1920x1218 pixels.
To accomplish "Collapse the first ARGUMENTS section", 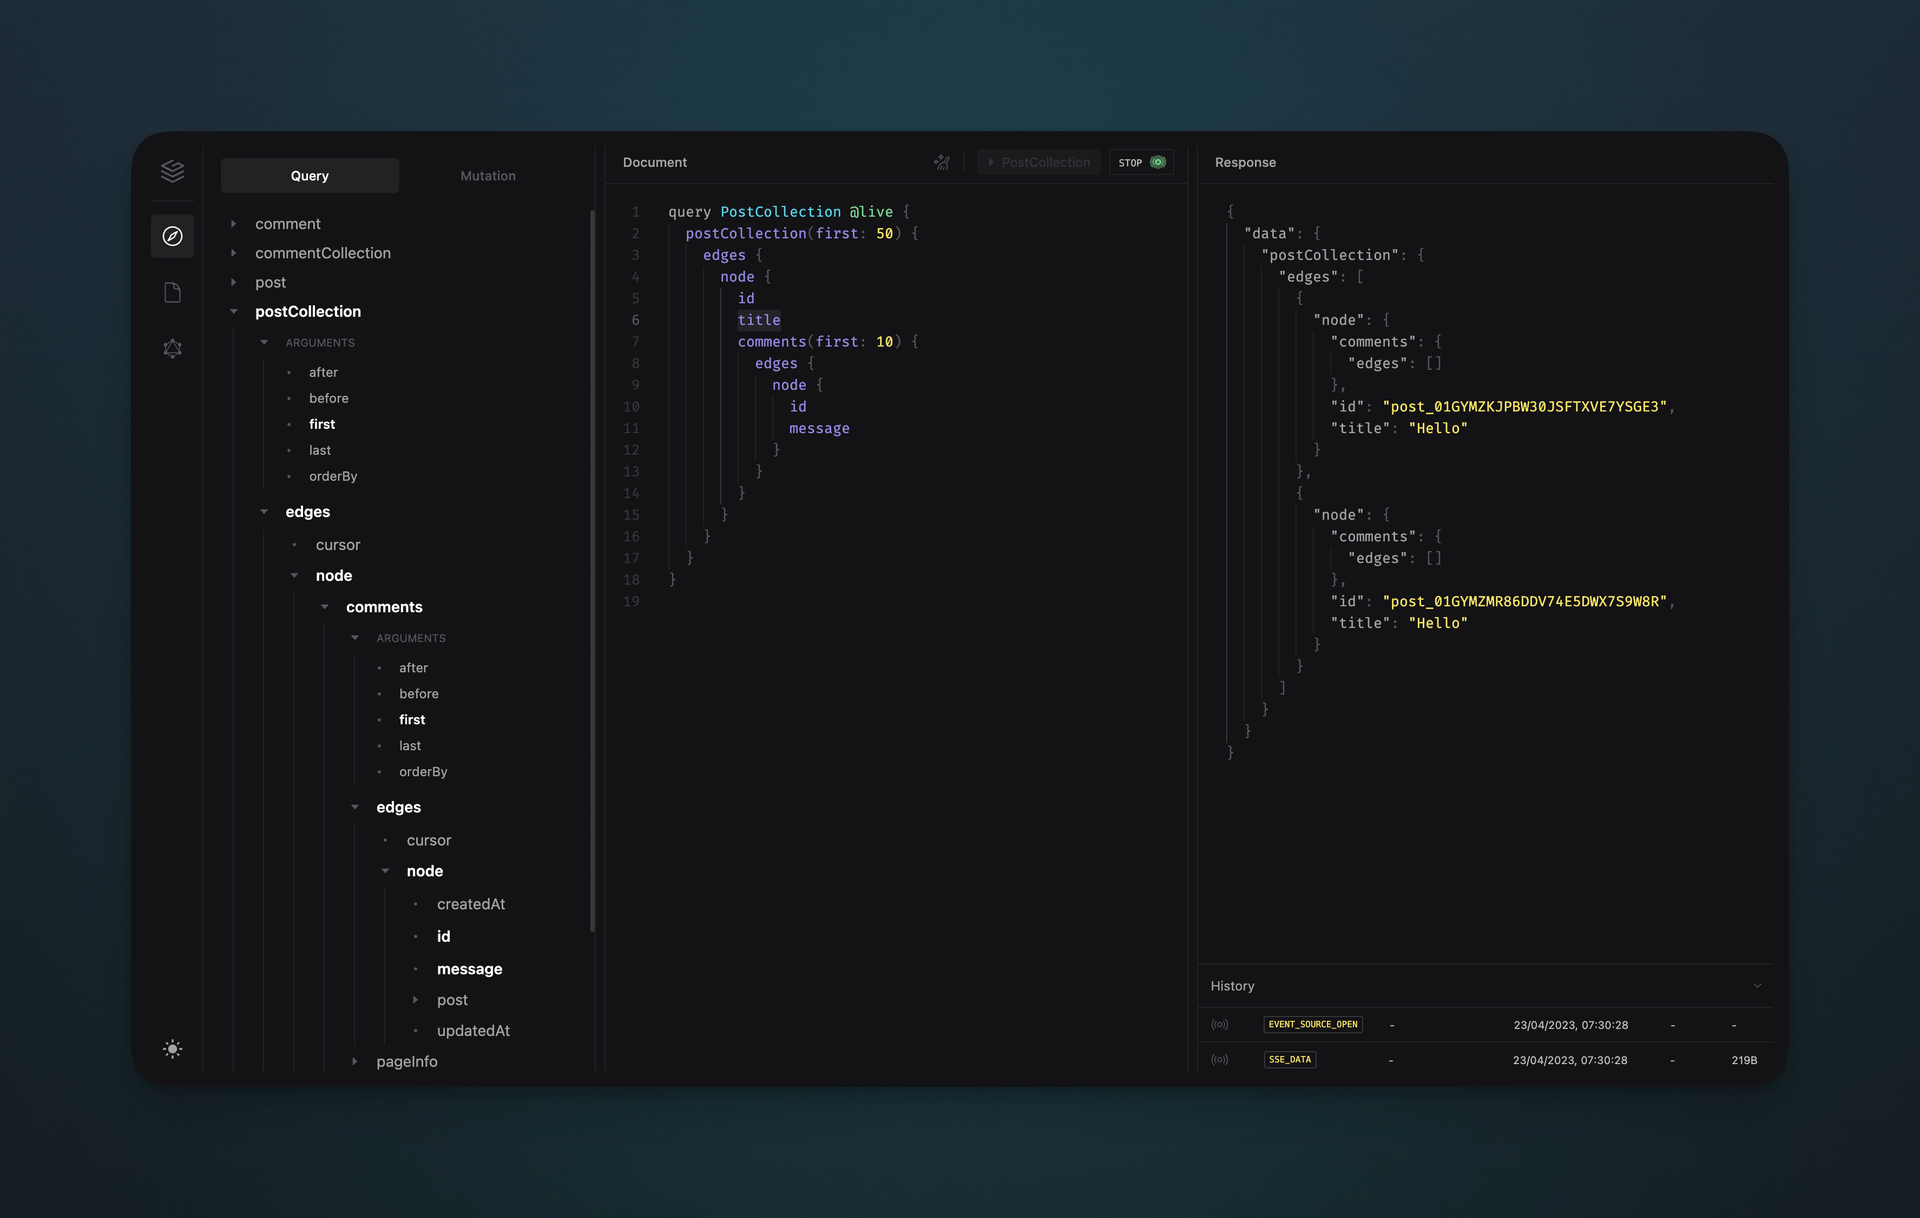I will click(264, 343).
